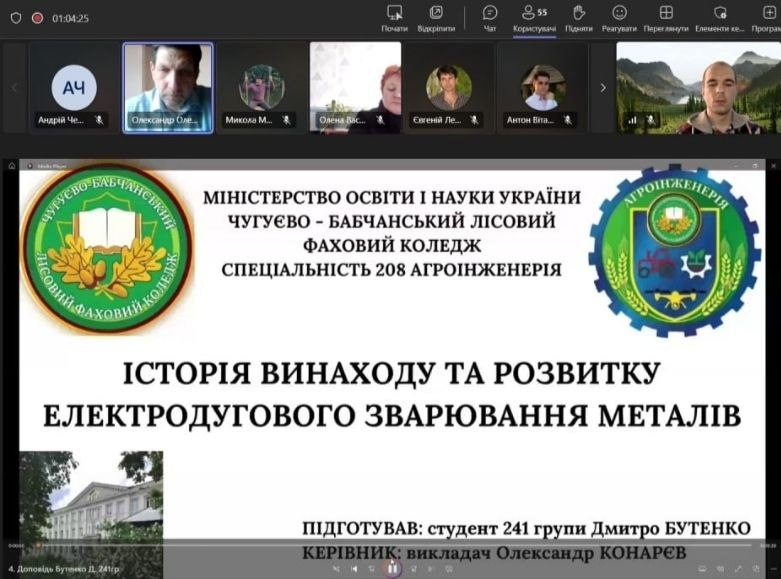Open the Чат (Chat) panel

490,17
